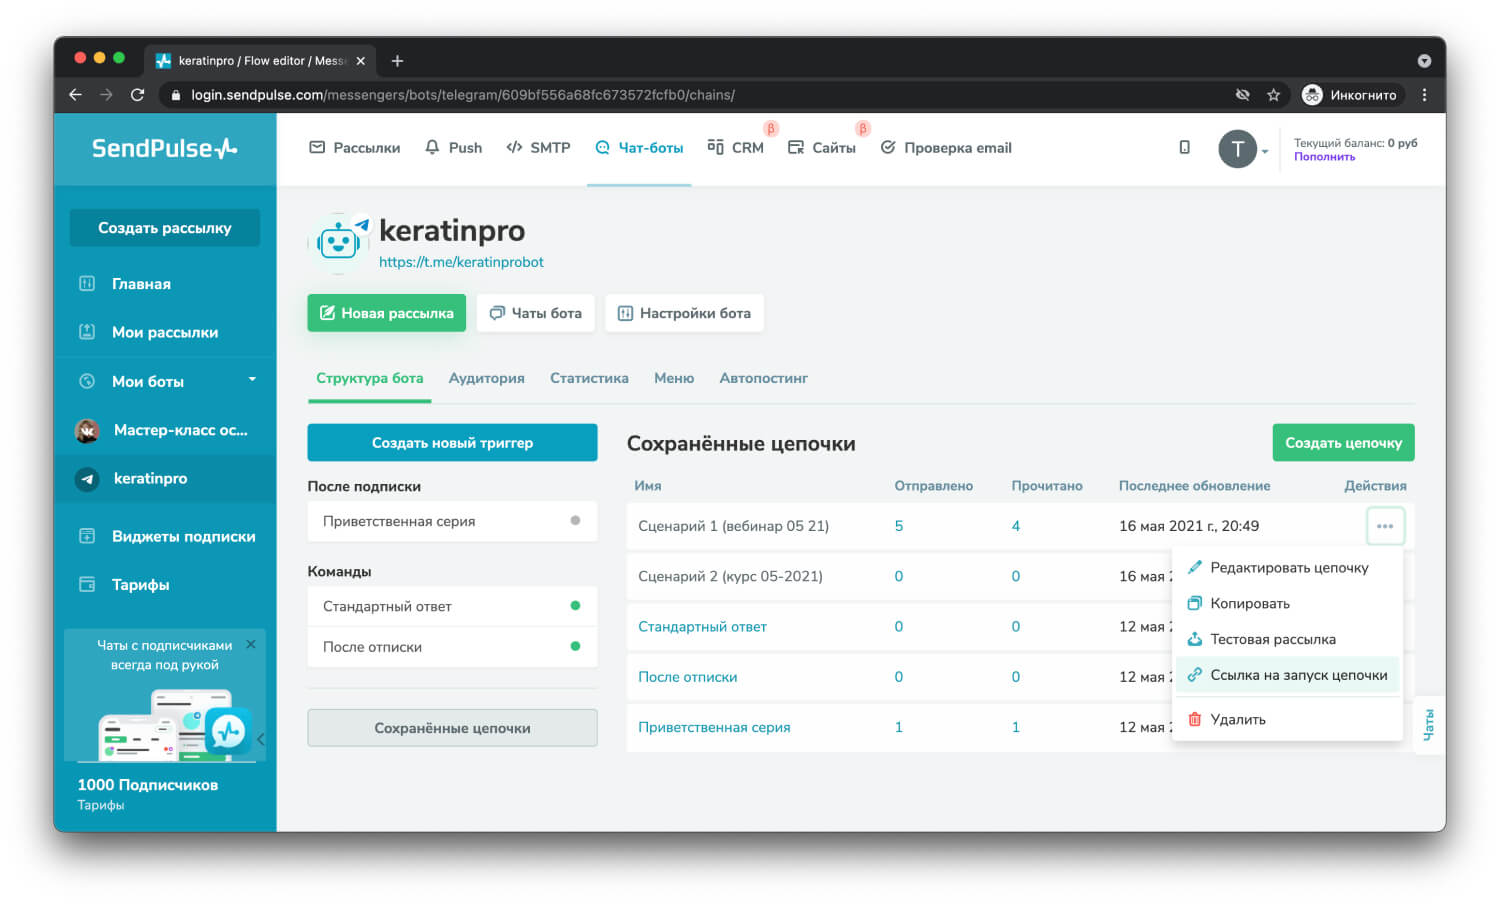
Task: Open Проверка email section
Action: tap(946, 148)
